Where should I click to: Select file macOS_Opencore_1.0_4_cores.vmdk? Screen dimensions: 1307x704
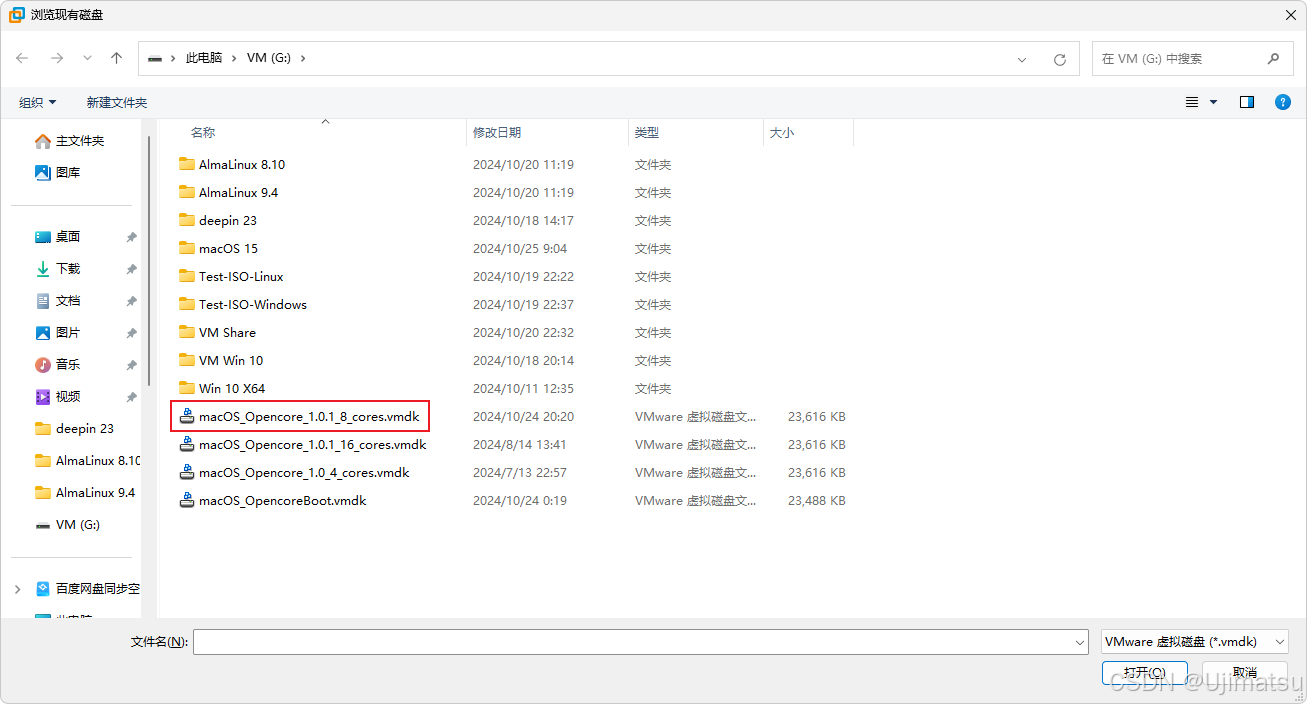(304, 473)
